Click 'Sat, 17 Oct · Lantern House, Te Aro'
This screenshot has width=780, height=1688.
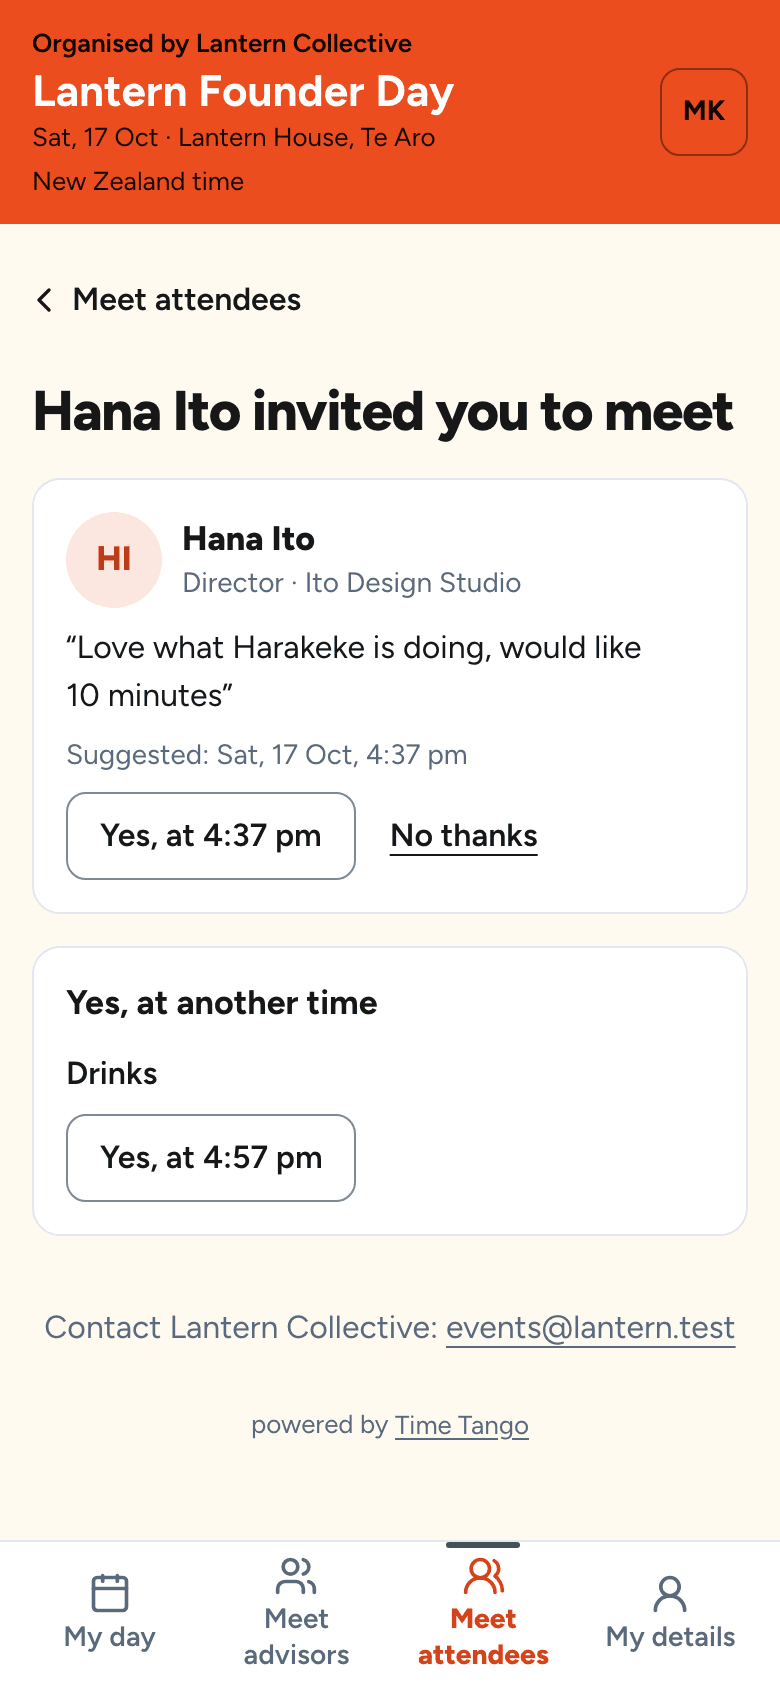point(234,138)
